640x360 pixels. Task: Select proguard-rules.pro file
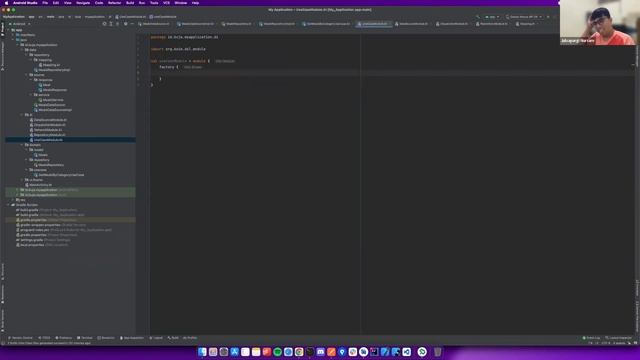[x=64, y=230]
